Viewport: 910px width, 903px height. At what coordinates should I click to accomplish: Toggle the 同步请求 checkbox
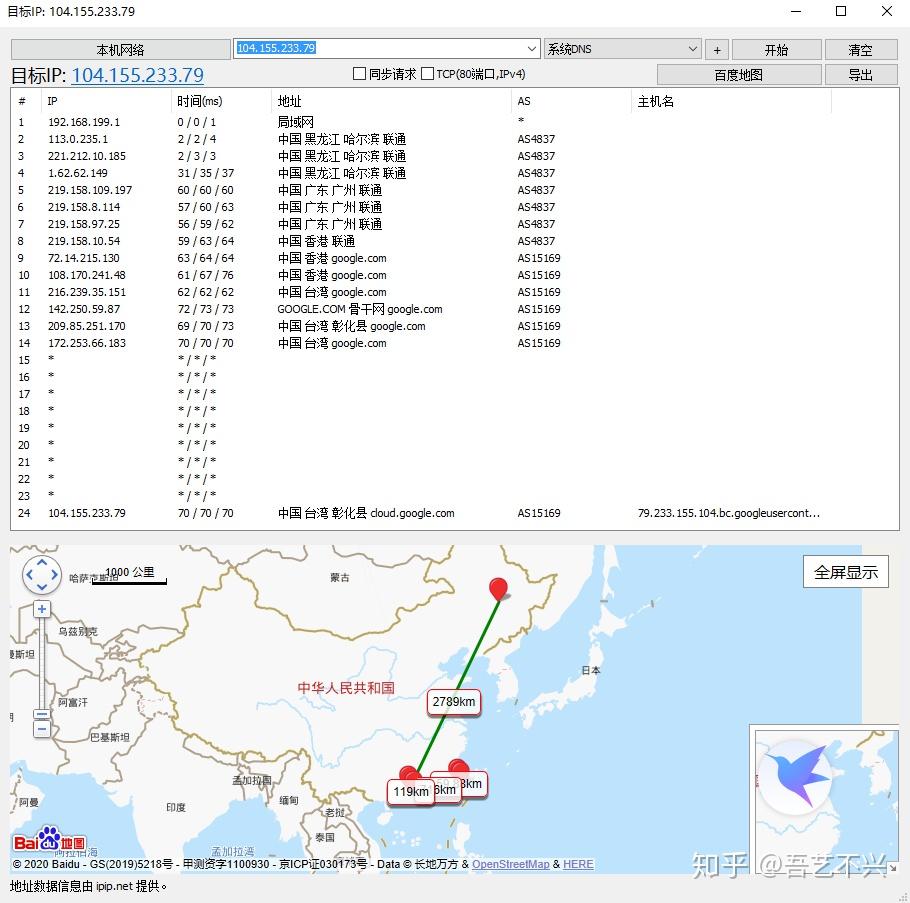click(x=359, y=74)
